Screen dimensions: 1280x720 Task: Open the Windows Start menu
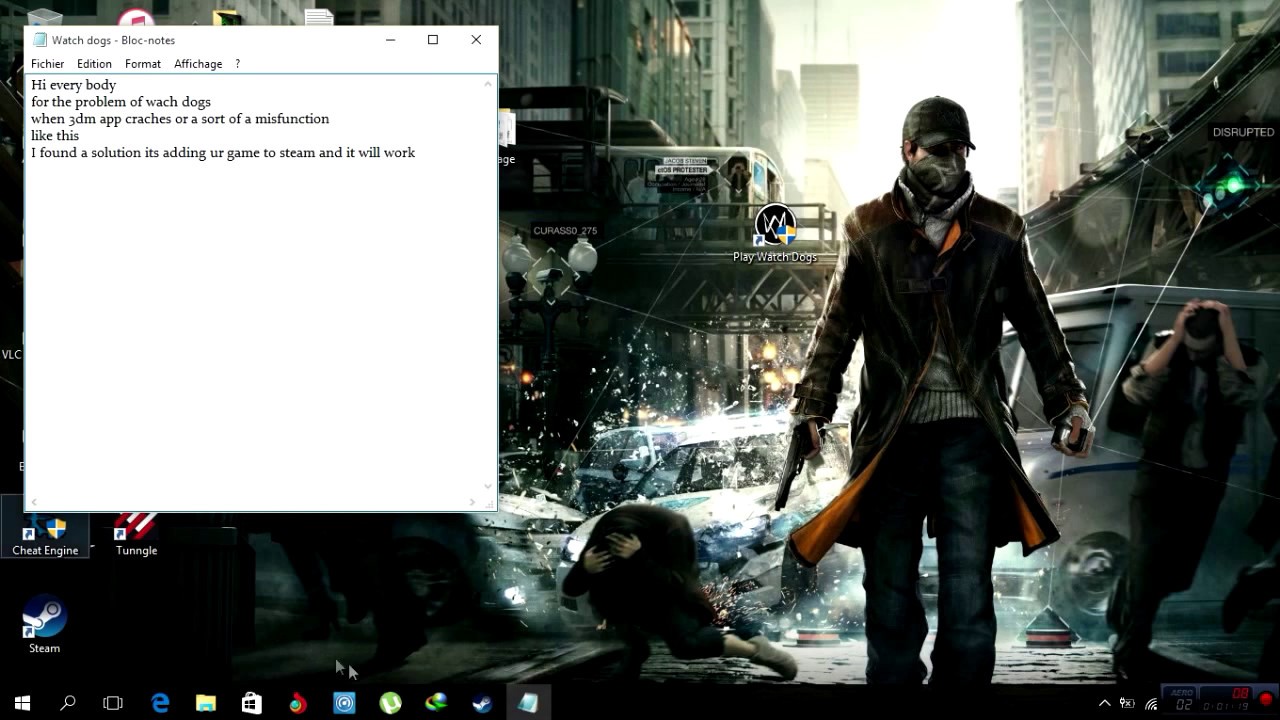[22, 703]
